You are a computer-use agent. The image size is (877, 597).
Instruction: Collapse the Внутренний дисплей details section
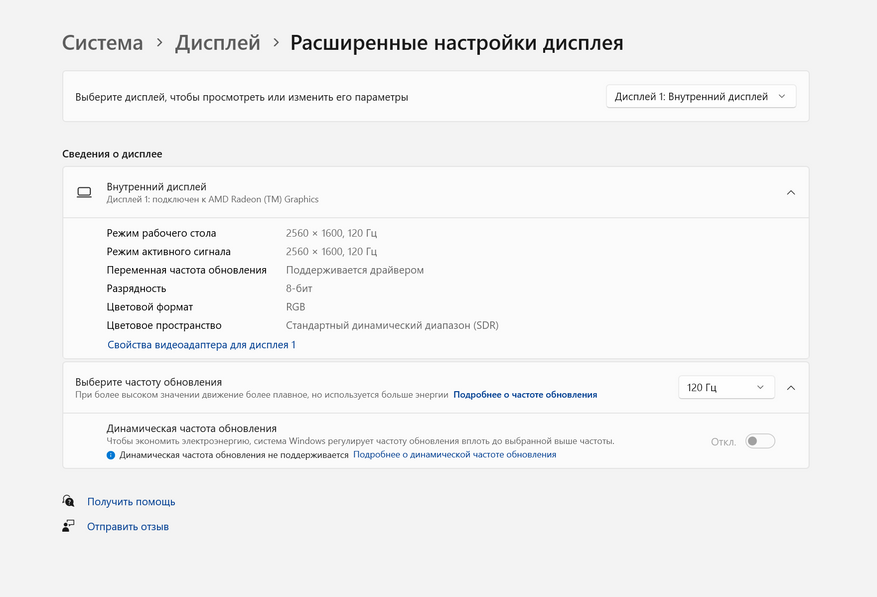(x=791, y=192)
